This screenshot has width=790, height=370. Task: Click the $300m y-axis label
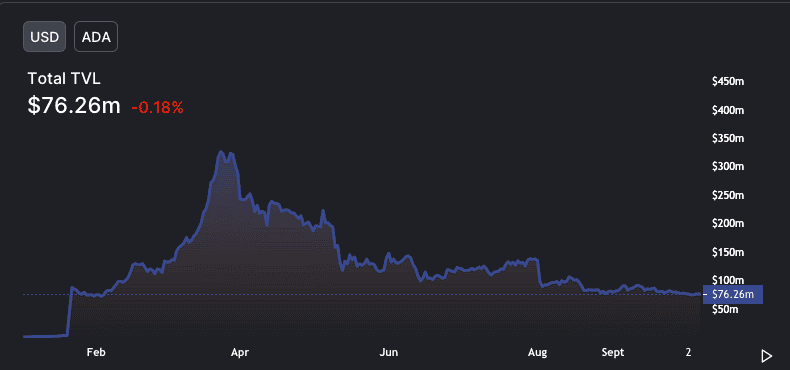coord(728,166)
